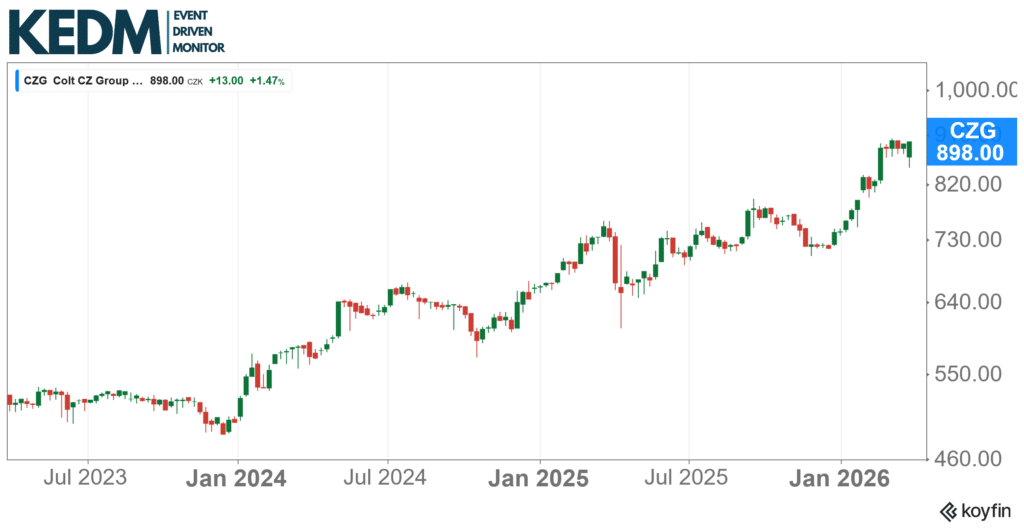1024x529 pixels.
Task: Click the Jan 2025 time axis label
Action: [x=540, y=478]
